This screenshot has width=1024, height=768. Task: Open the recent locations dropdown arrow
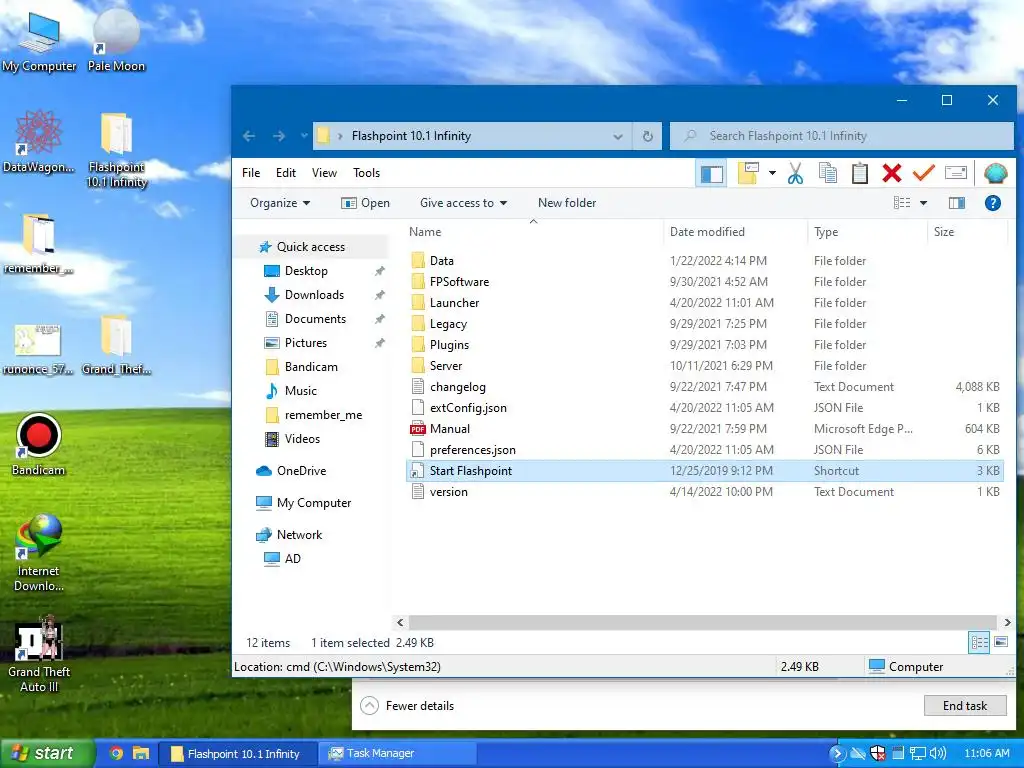(x=304, y=136)
